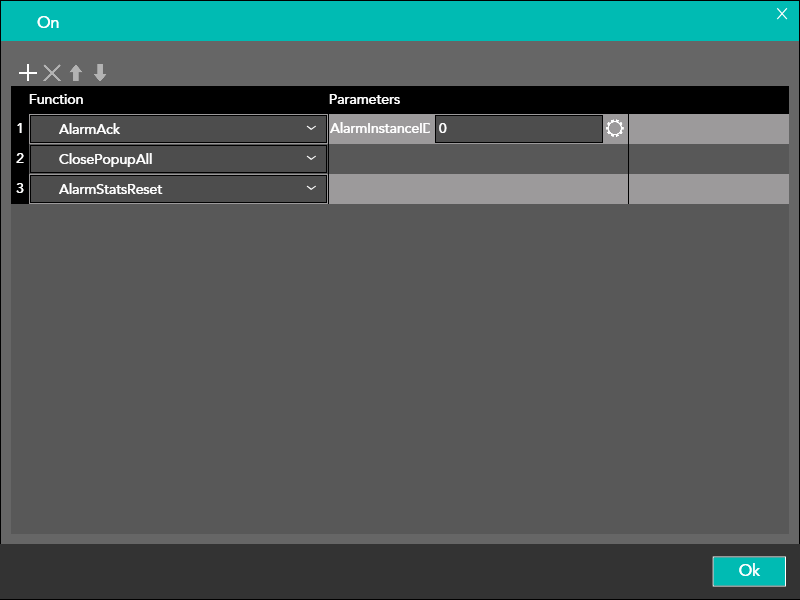Open the AlarmAck function dropdown
The height and width of the screenshot is (600, 800).
pyautogui.click(x=311, y=129)
